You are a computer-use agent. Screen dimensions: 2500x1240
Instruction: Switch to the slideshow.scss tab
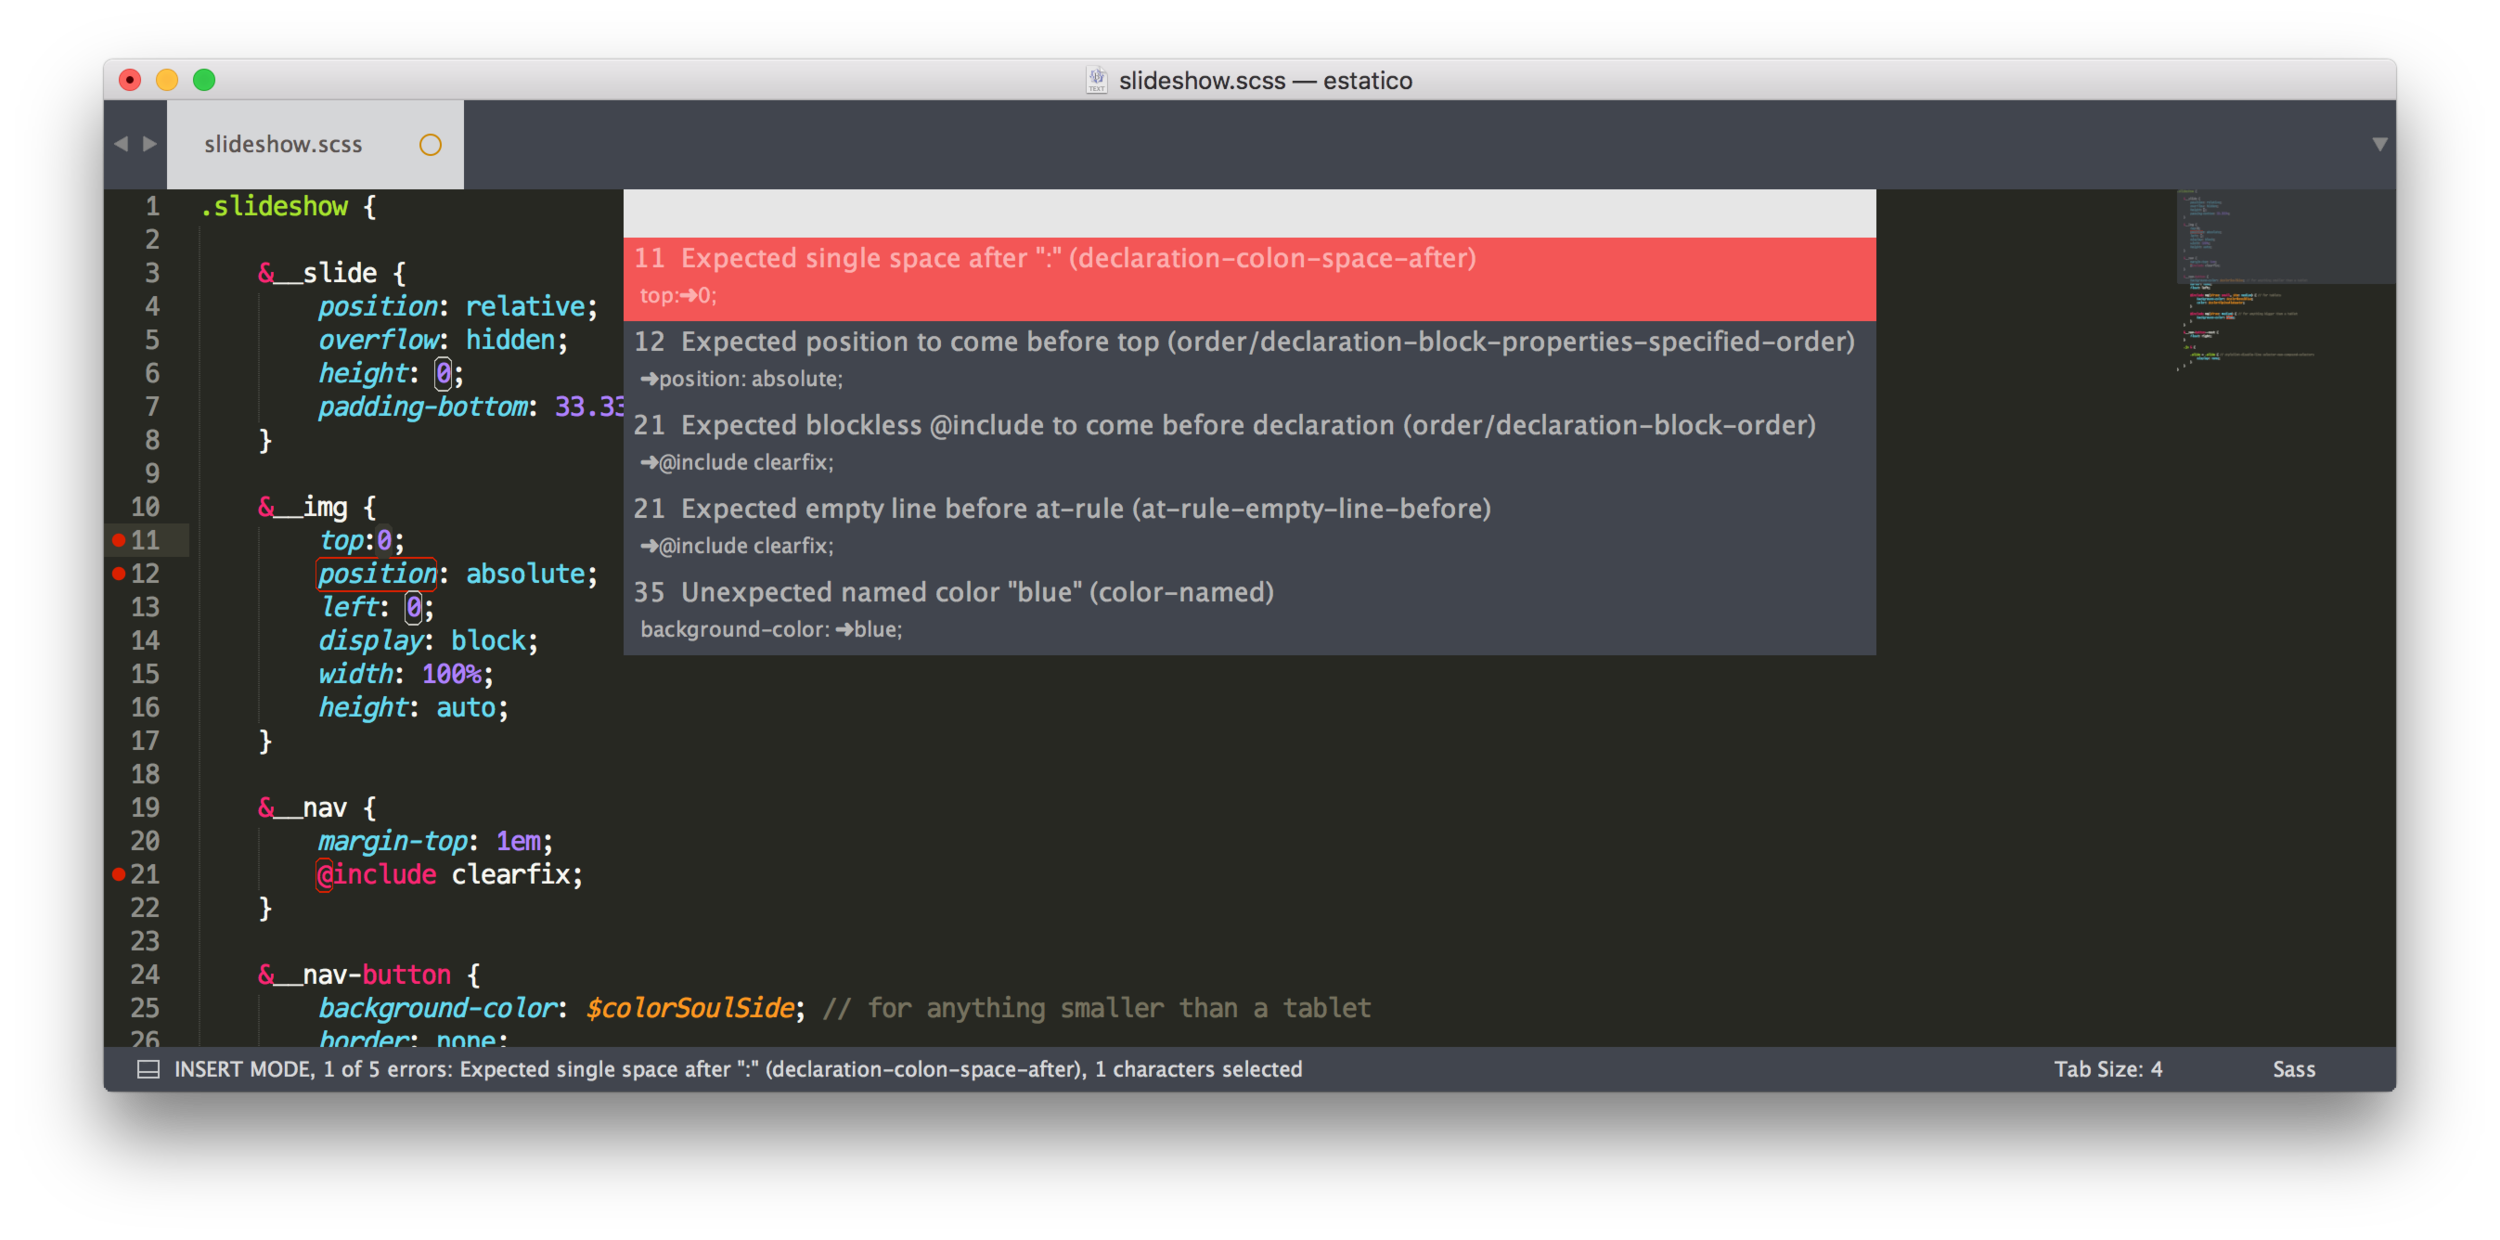284,145
